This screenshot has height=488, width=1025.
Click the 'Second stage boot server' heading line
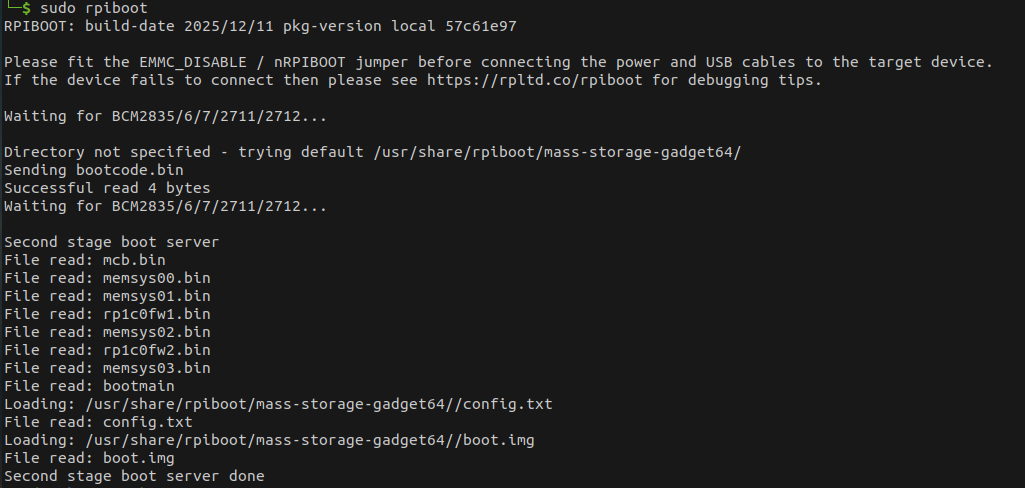(x=111, y=242)
